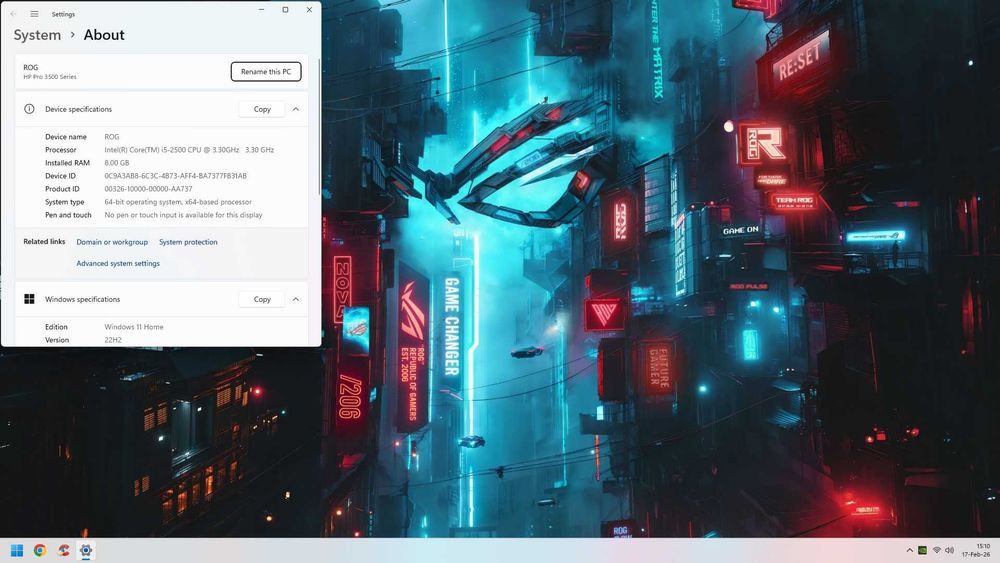Go back using the Settings back arrow
The height and width of the screenshot is (563, 1000).
[x=13, y=13]
